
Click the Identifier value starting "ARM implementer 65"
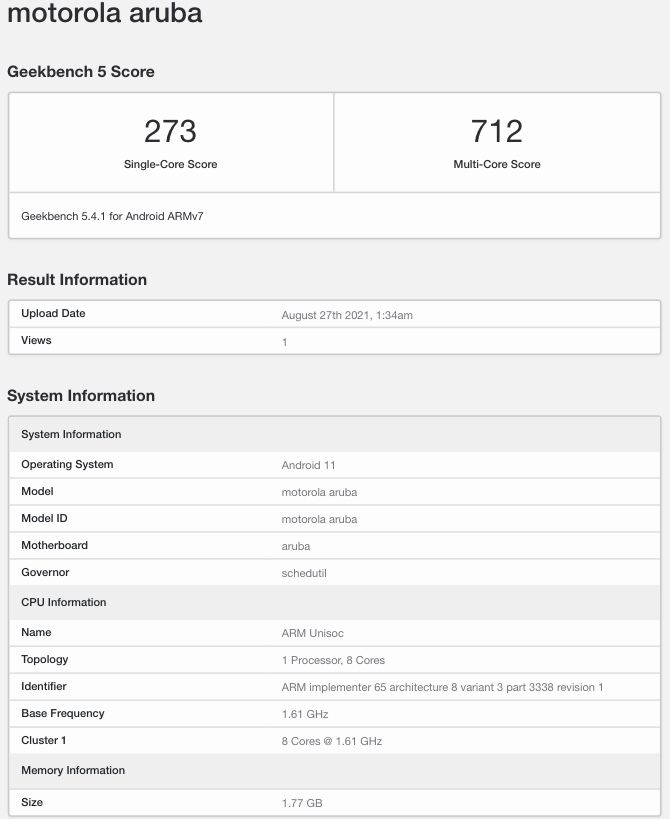tap(442, 687)
